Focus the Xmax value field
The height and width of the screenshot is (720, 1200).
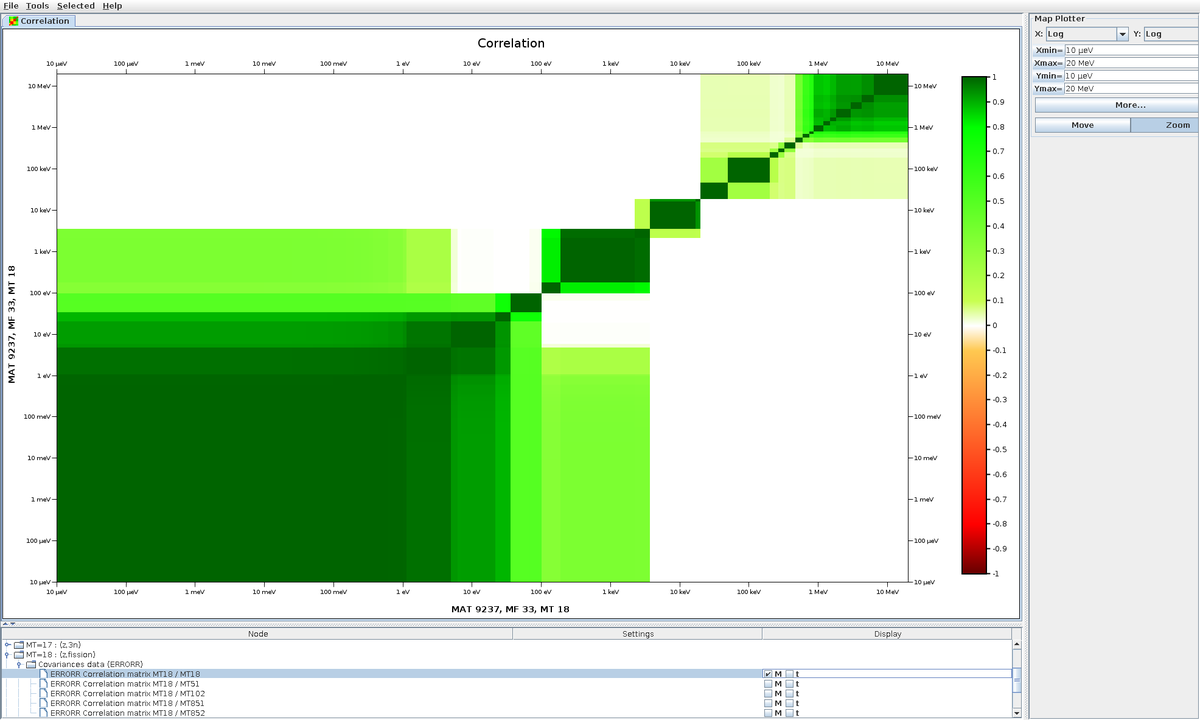1131,62
